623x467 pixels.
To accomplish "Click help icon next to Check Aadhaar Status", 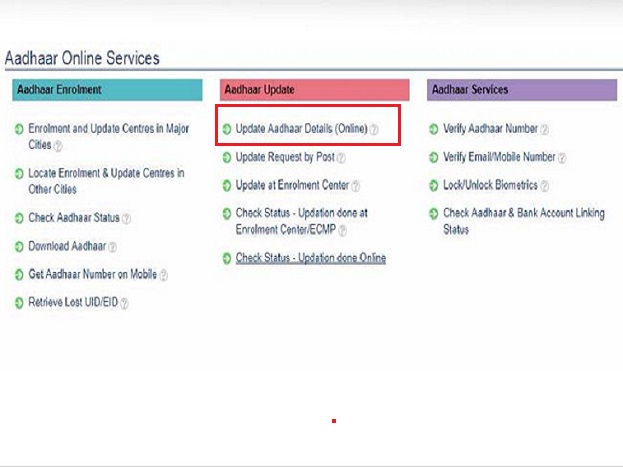I will coord(126,218).
